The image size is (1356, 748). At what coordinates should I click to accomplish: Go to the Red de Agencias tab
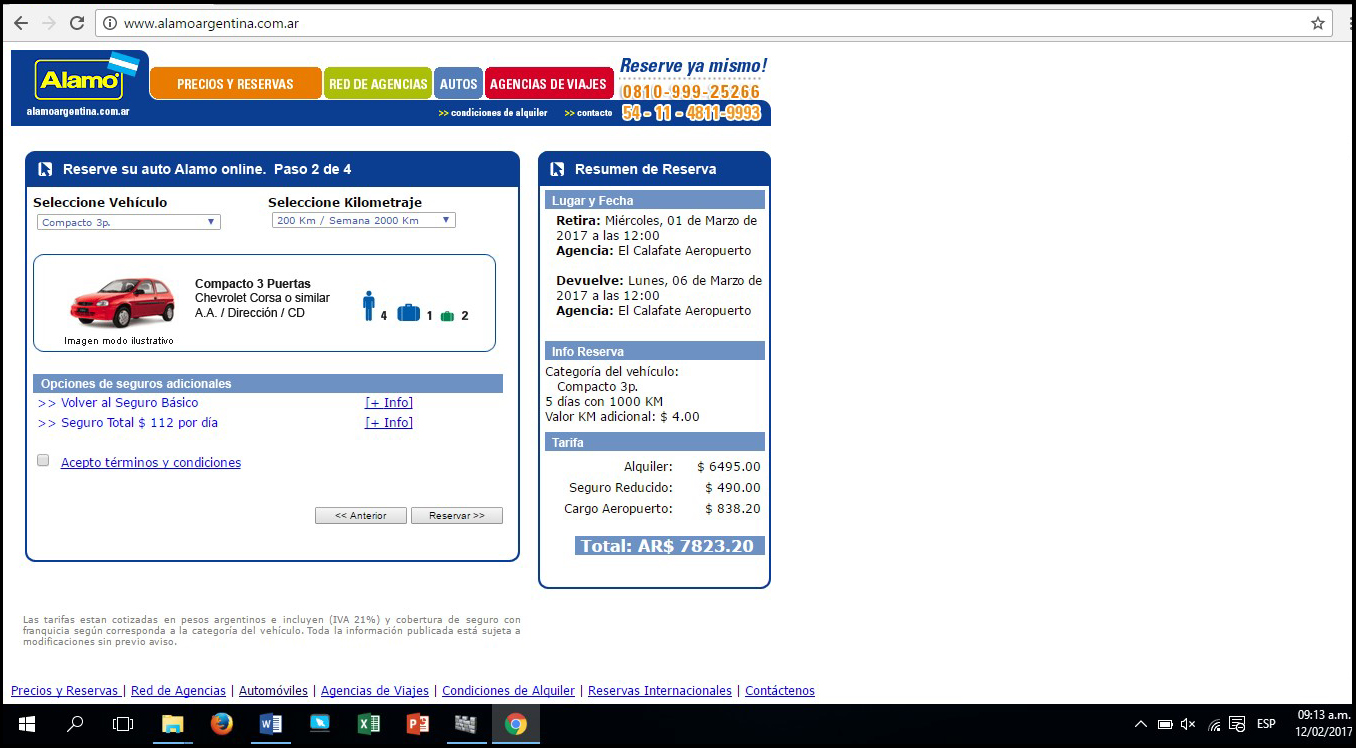point(378,84)
